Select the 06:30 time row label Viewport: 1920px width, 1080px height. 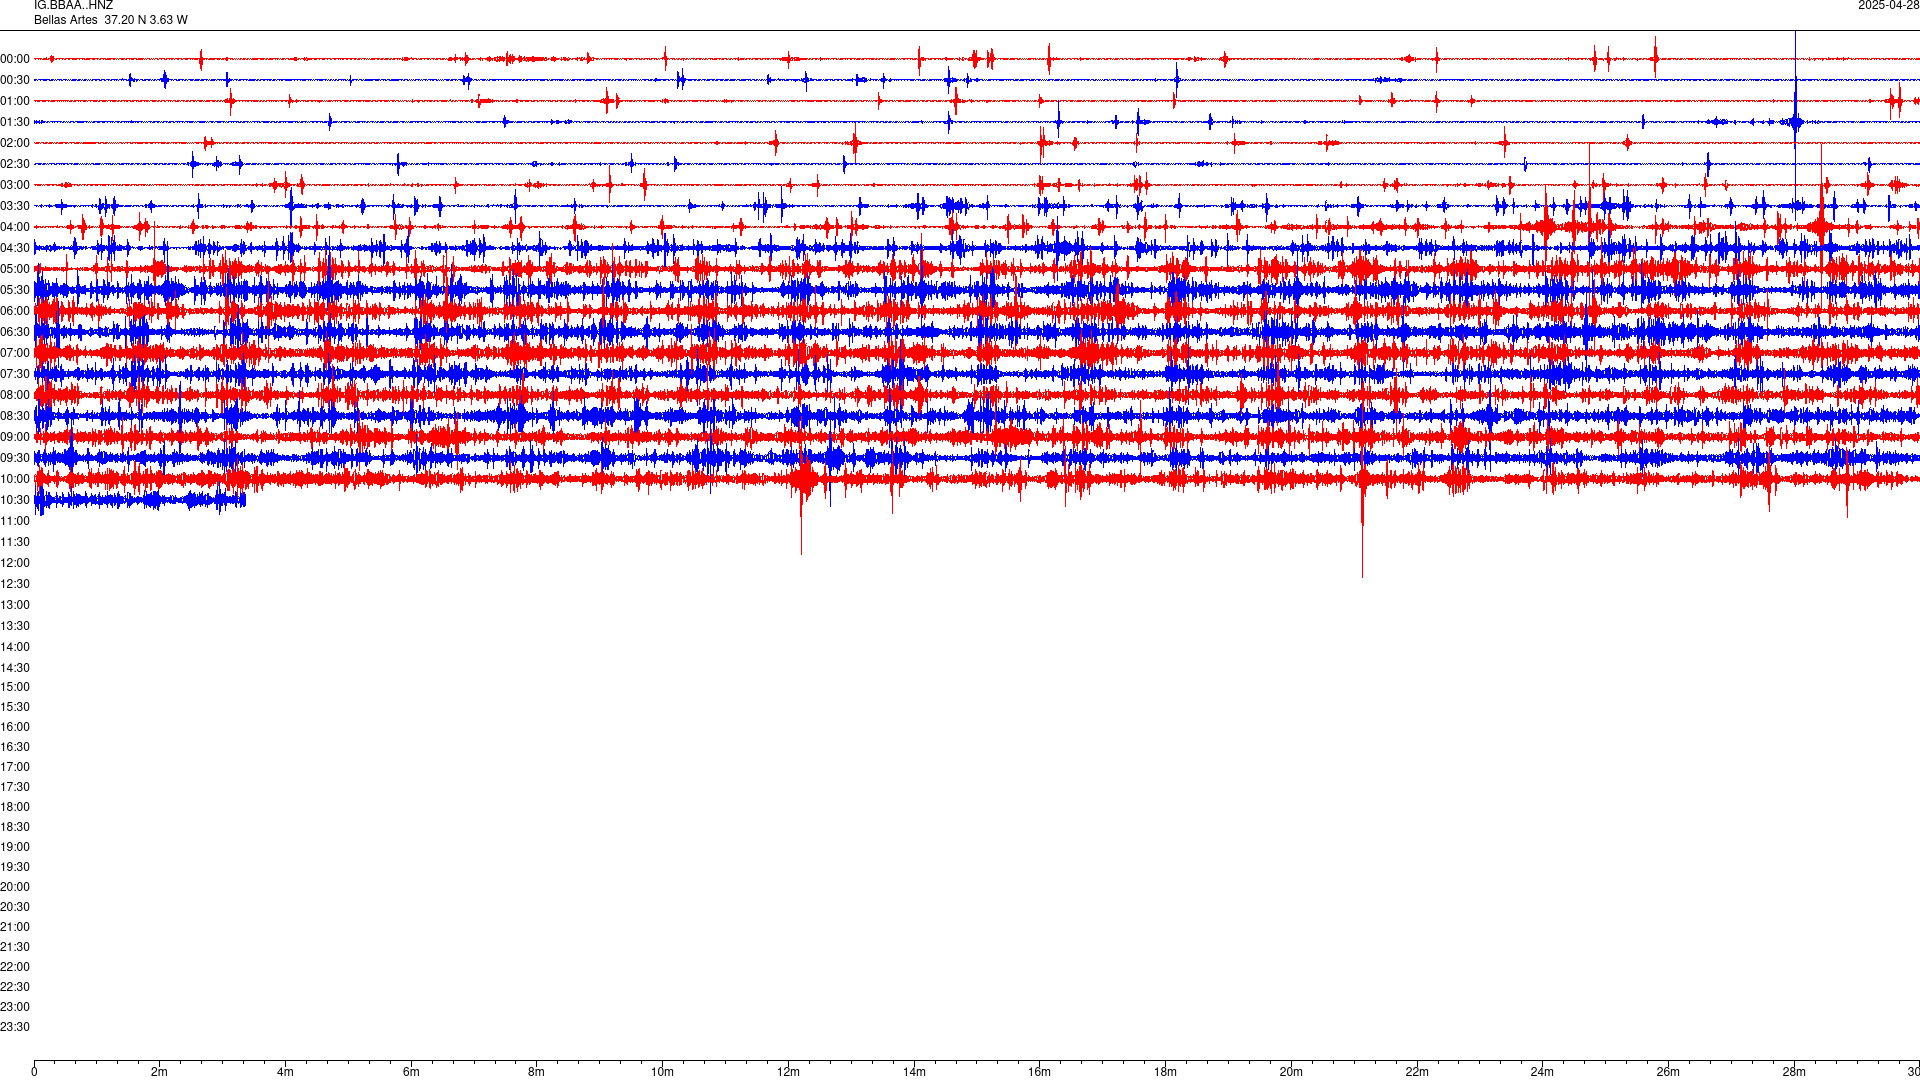[15, 332]
